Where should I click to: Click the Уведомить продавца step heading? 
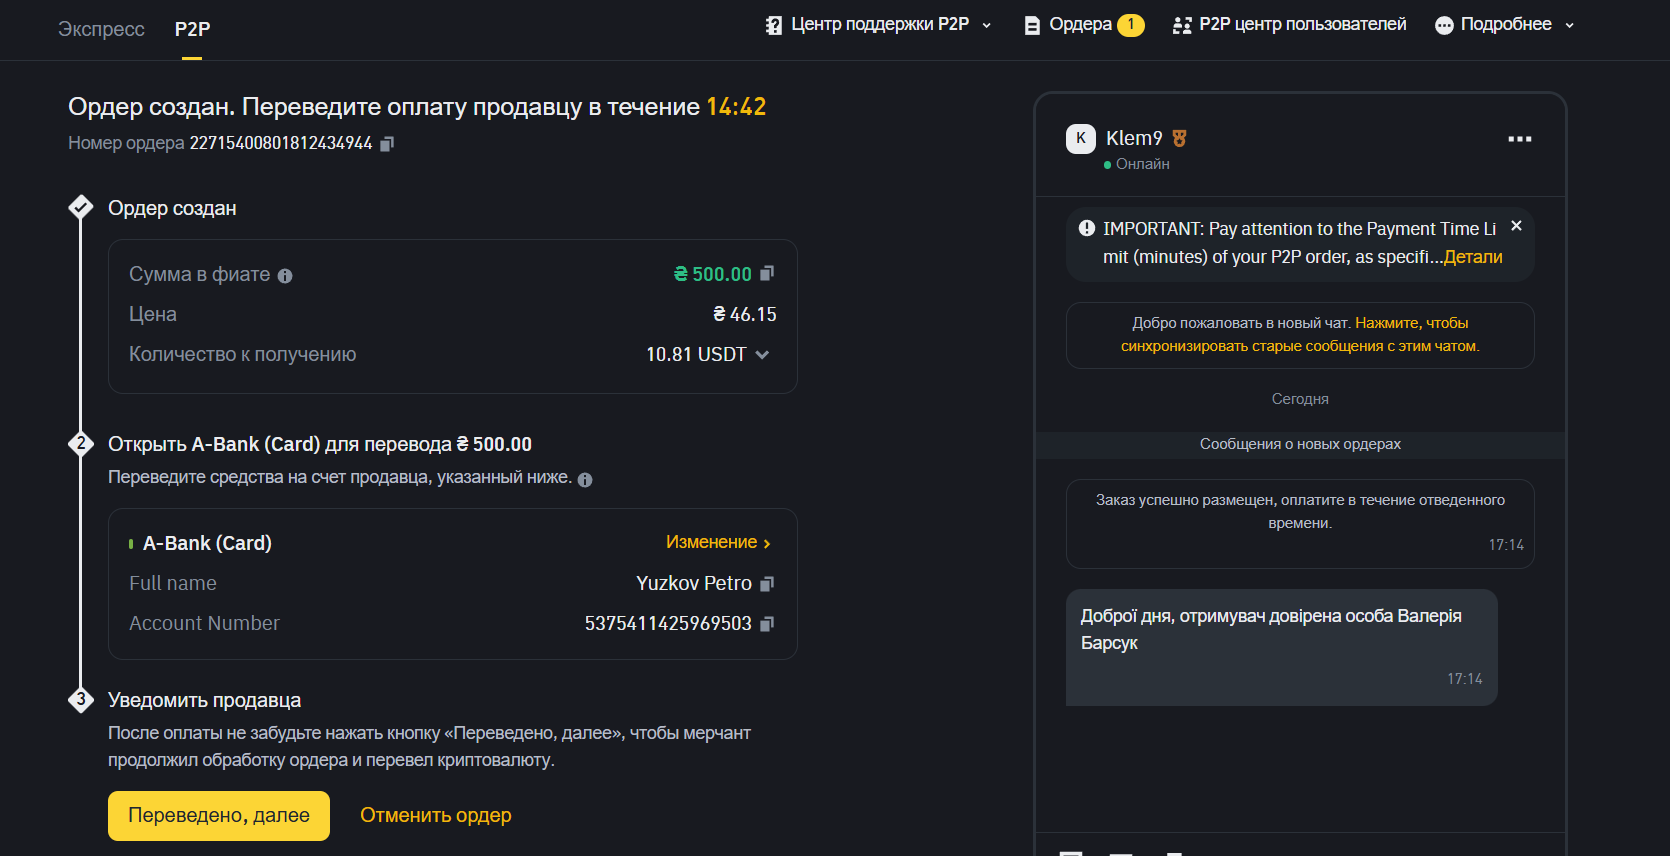[x=204, y=700]
